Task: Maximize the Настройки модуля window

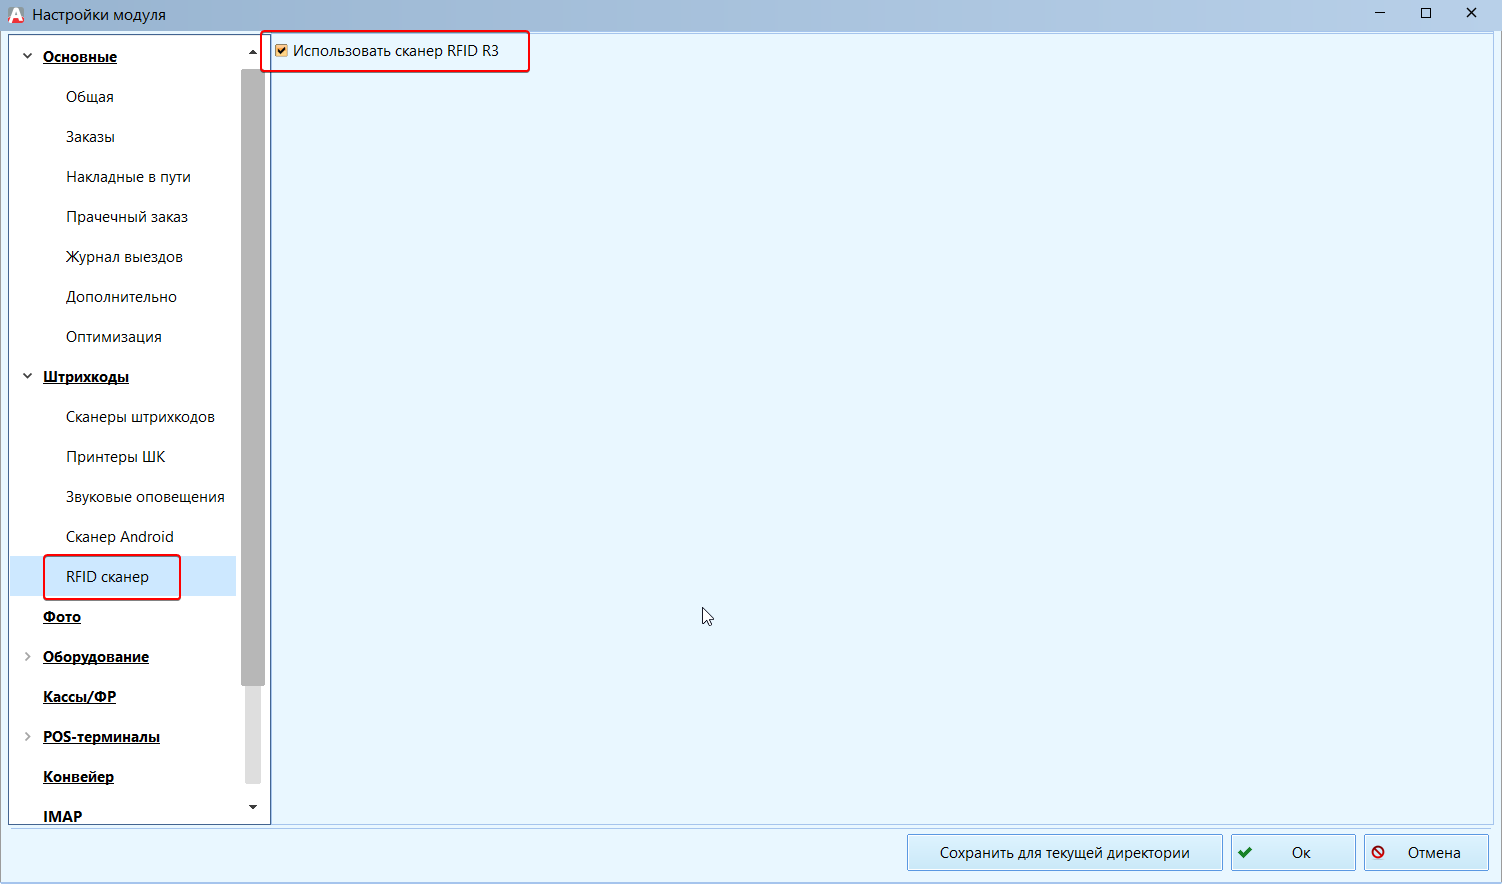Action: point(1426,13)
